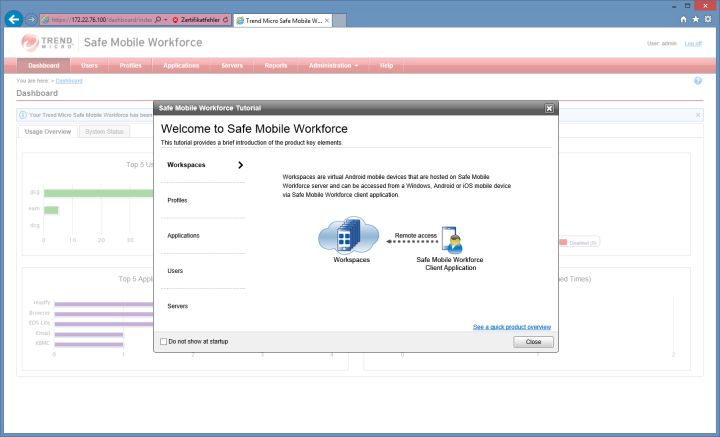Open the Reports menu item
This screenshot has width=720, height=437.
pos(276,65)
